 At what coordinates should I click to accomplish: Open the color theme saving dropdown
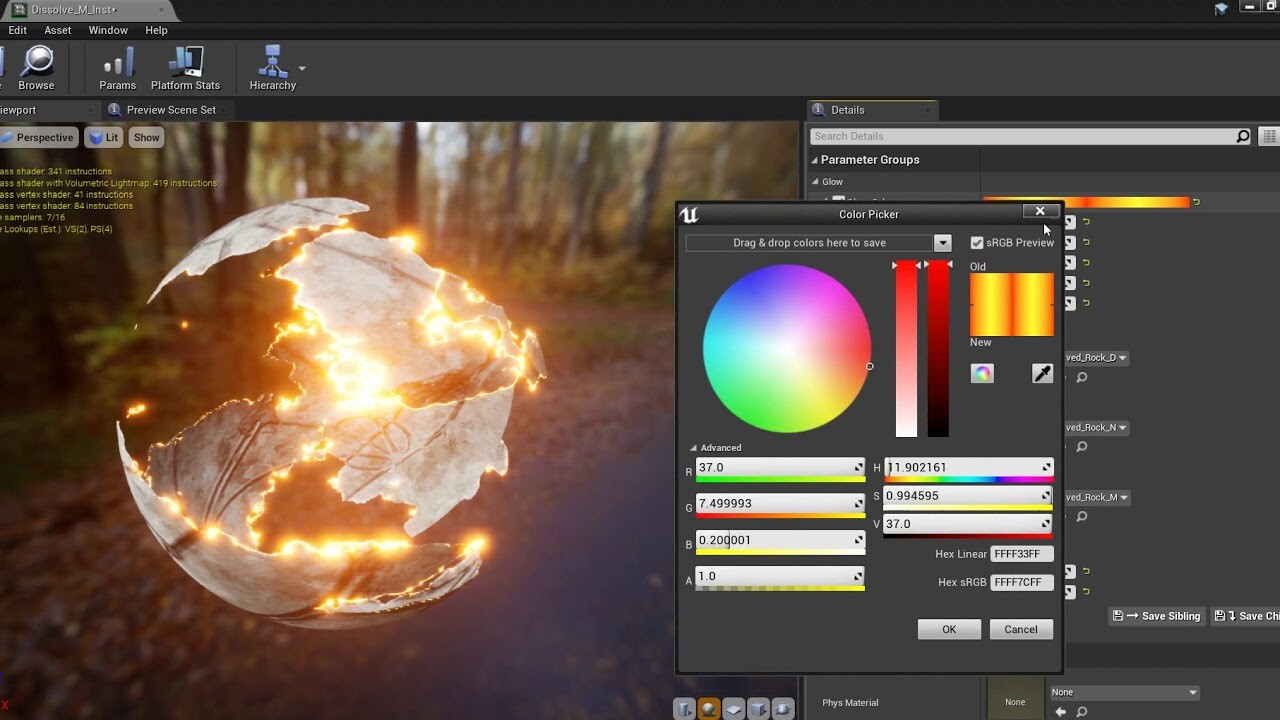pos(941,243)
